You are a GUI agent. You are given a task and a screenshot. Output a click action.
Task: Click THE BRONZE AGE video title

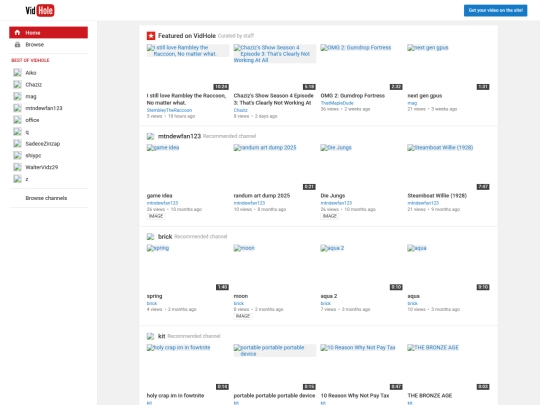[x=430, y=396]
